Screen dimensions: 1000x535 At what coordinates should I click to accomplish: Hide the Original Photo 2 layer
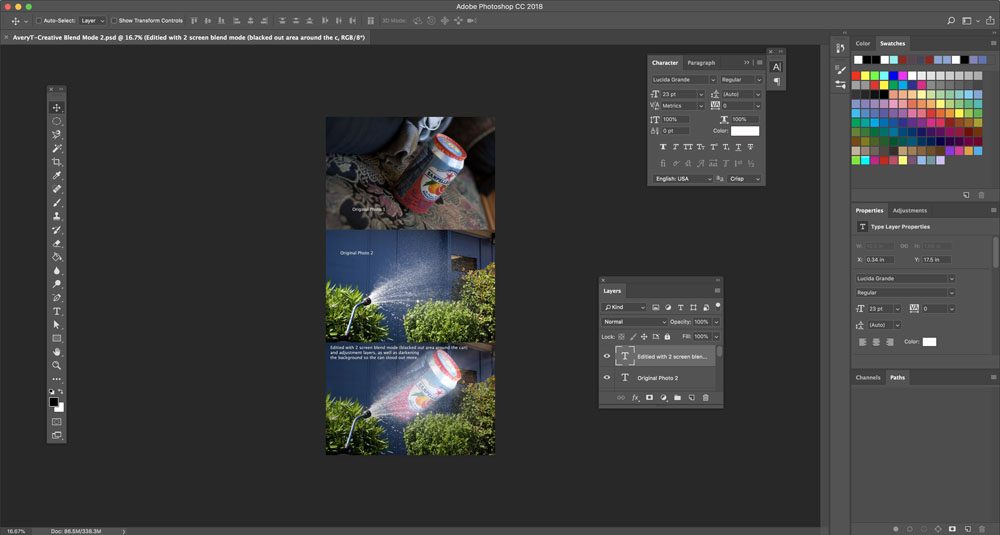607,377
